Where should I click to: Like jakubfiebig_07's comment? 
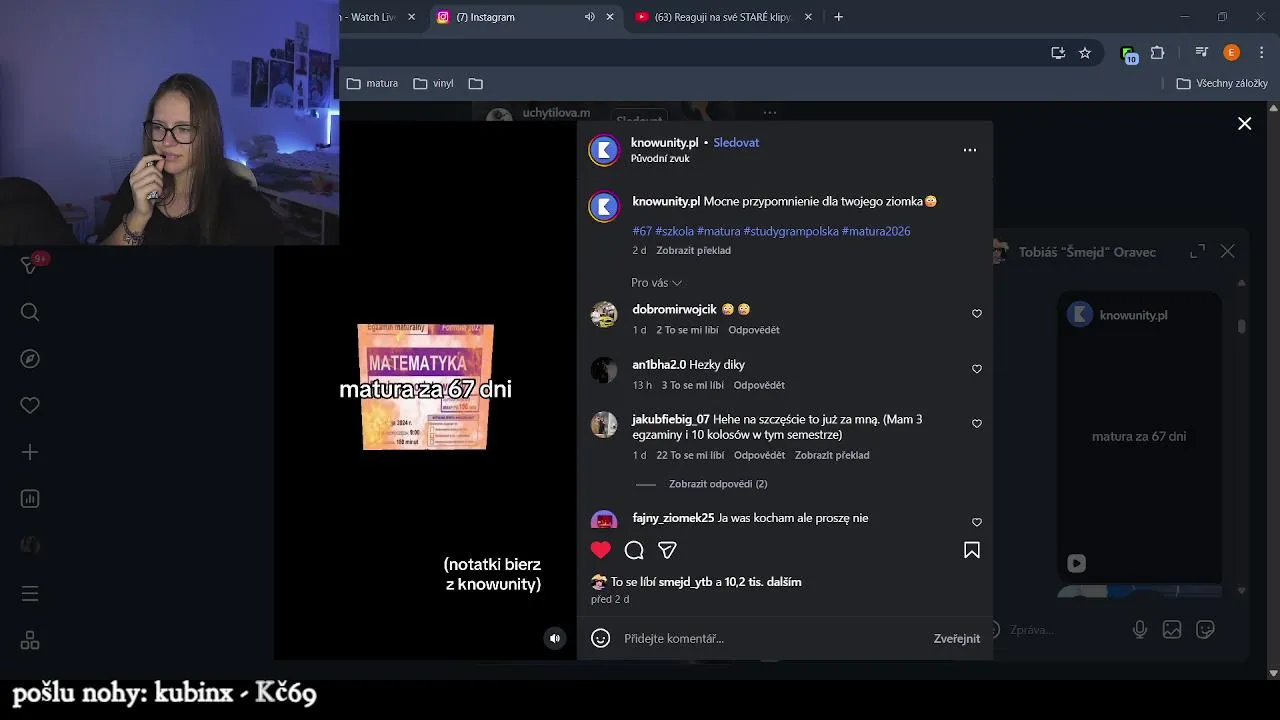pyautogui.click(x=977, y=424)
